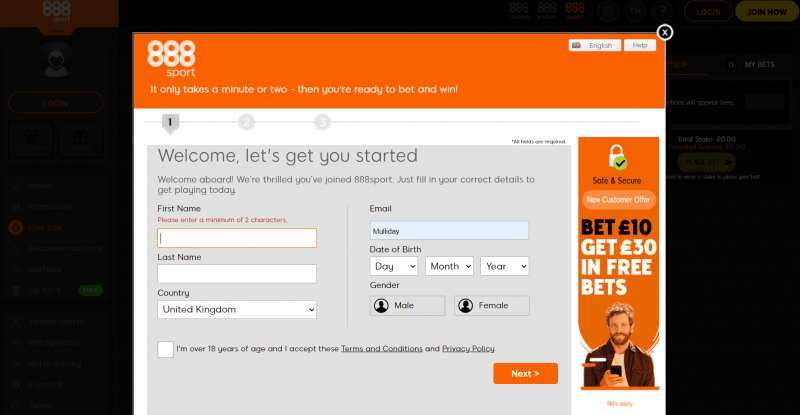Click the settings gear icon in top bar
Screen dimensions: 800x415
tap(608, 11)
